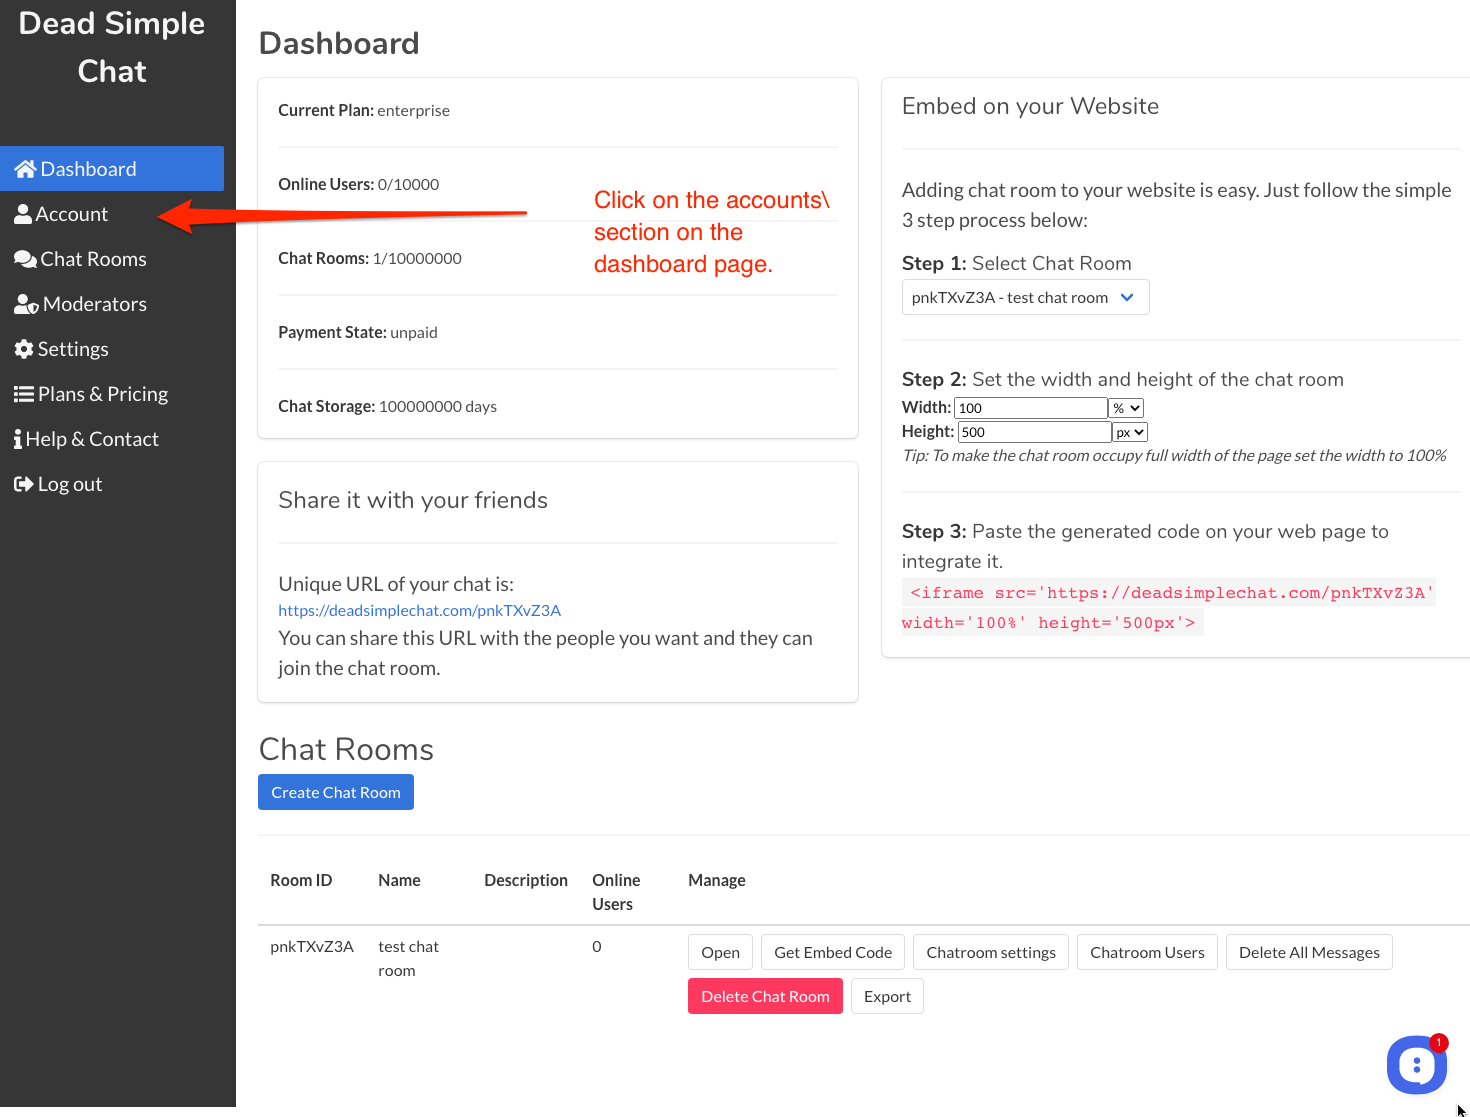1470x1117 pixels.
Task: Click the Description column header
Action: [526, 880]
